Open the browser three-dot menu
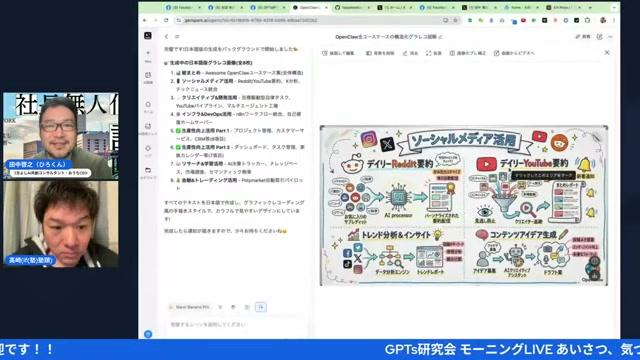The image size is (640, 360). point(613,20)
